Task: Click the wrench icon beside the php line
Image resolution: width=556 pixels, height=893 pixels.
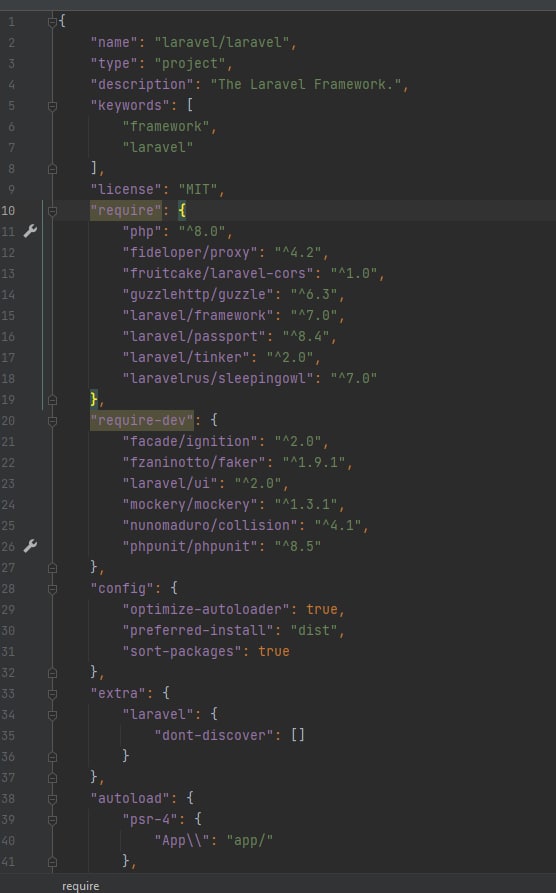Action: click(x=30, y=231)
